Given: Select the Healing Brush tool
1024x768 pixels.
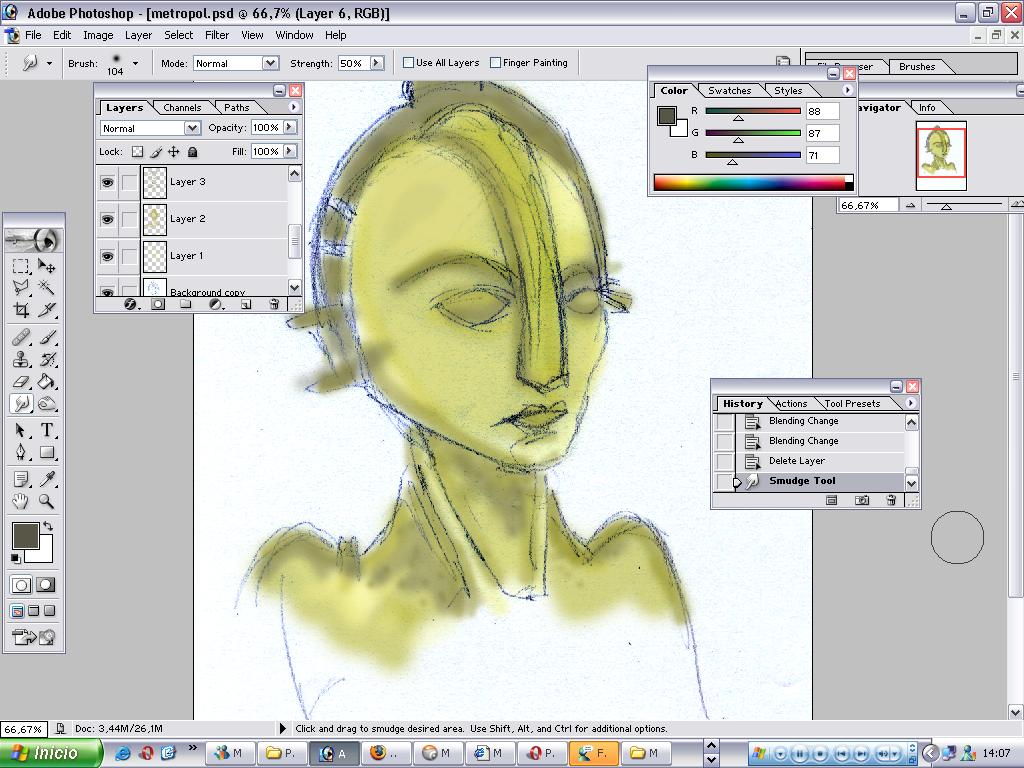Looking at the screenshot, I should point(21,337).
